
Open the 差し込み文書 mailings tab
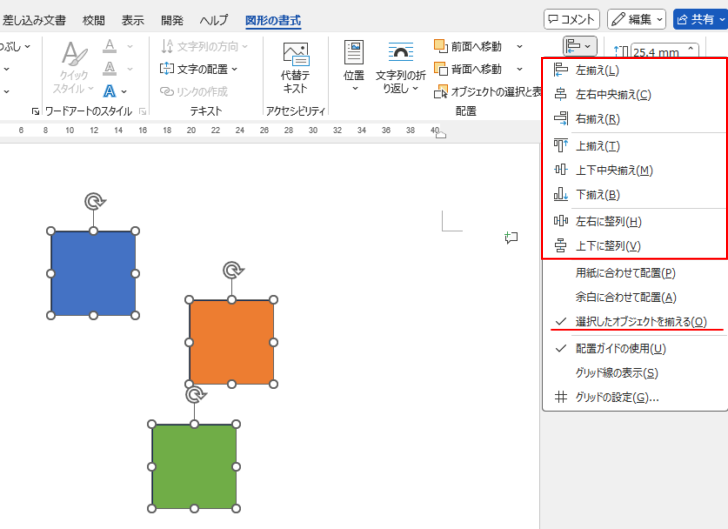click(x=34, y=20)
